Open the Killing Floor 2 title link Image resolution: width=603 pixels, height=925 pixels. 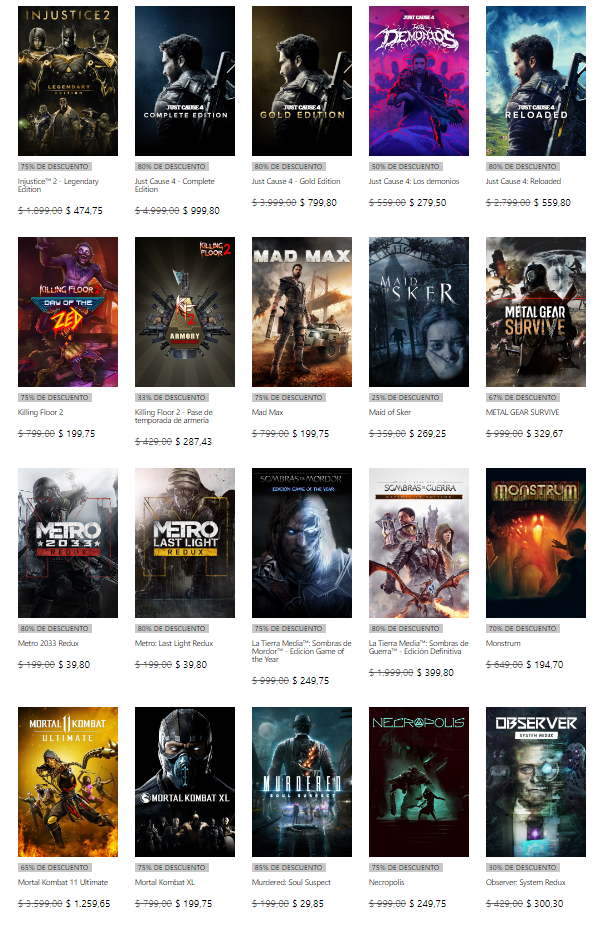[x=40, y=412]
